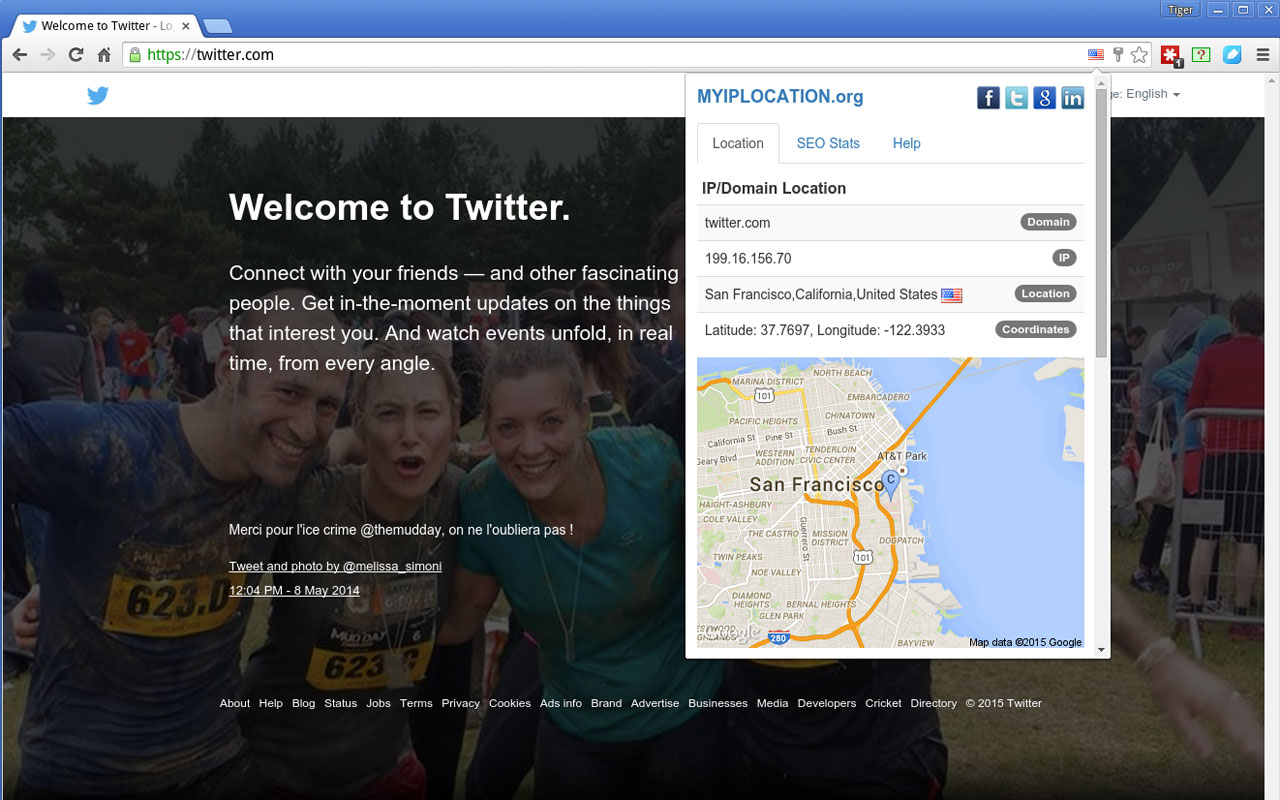
Task: Click the Privacy footer link
Action: coord(460,703)
